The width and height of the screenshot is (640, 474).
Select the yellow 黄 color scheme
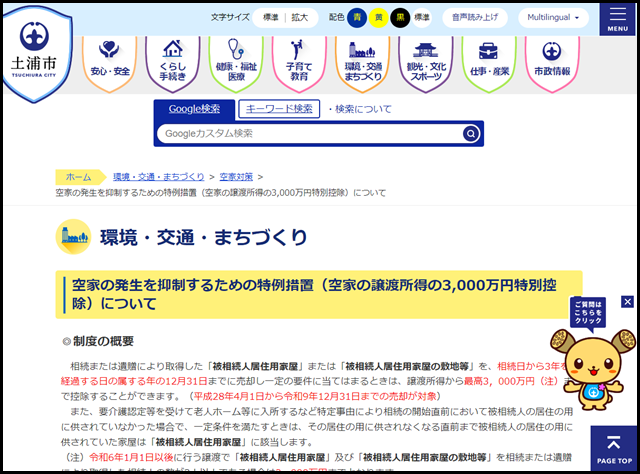378,18
